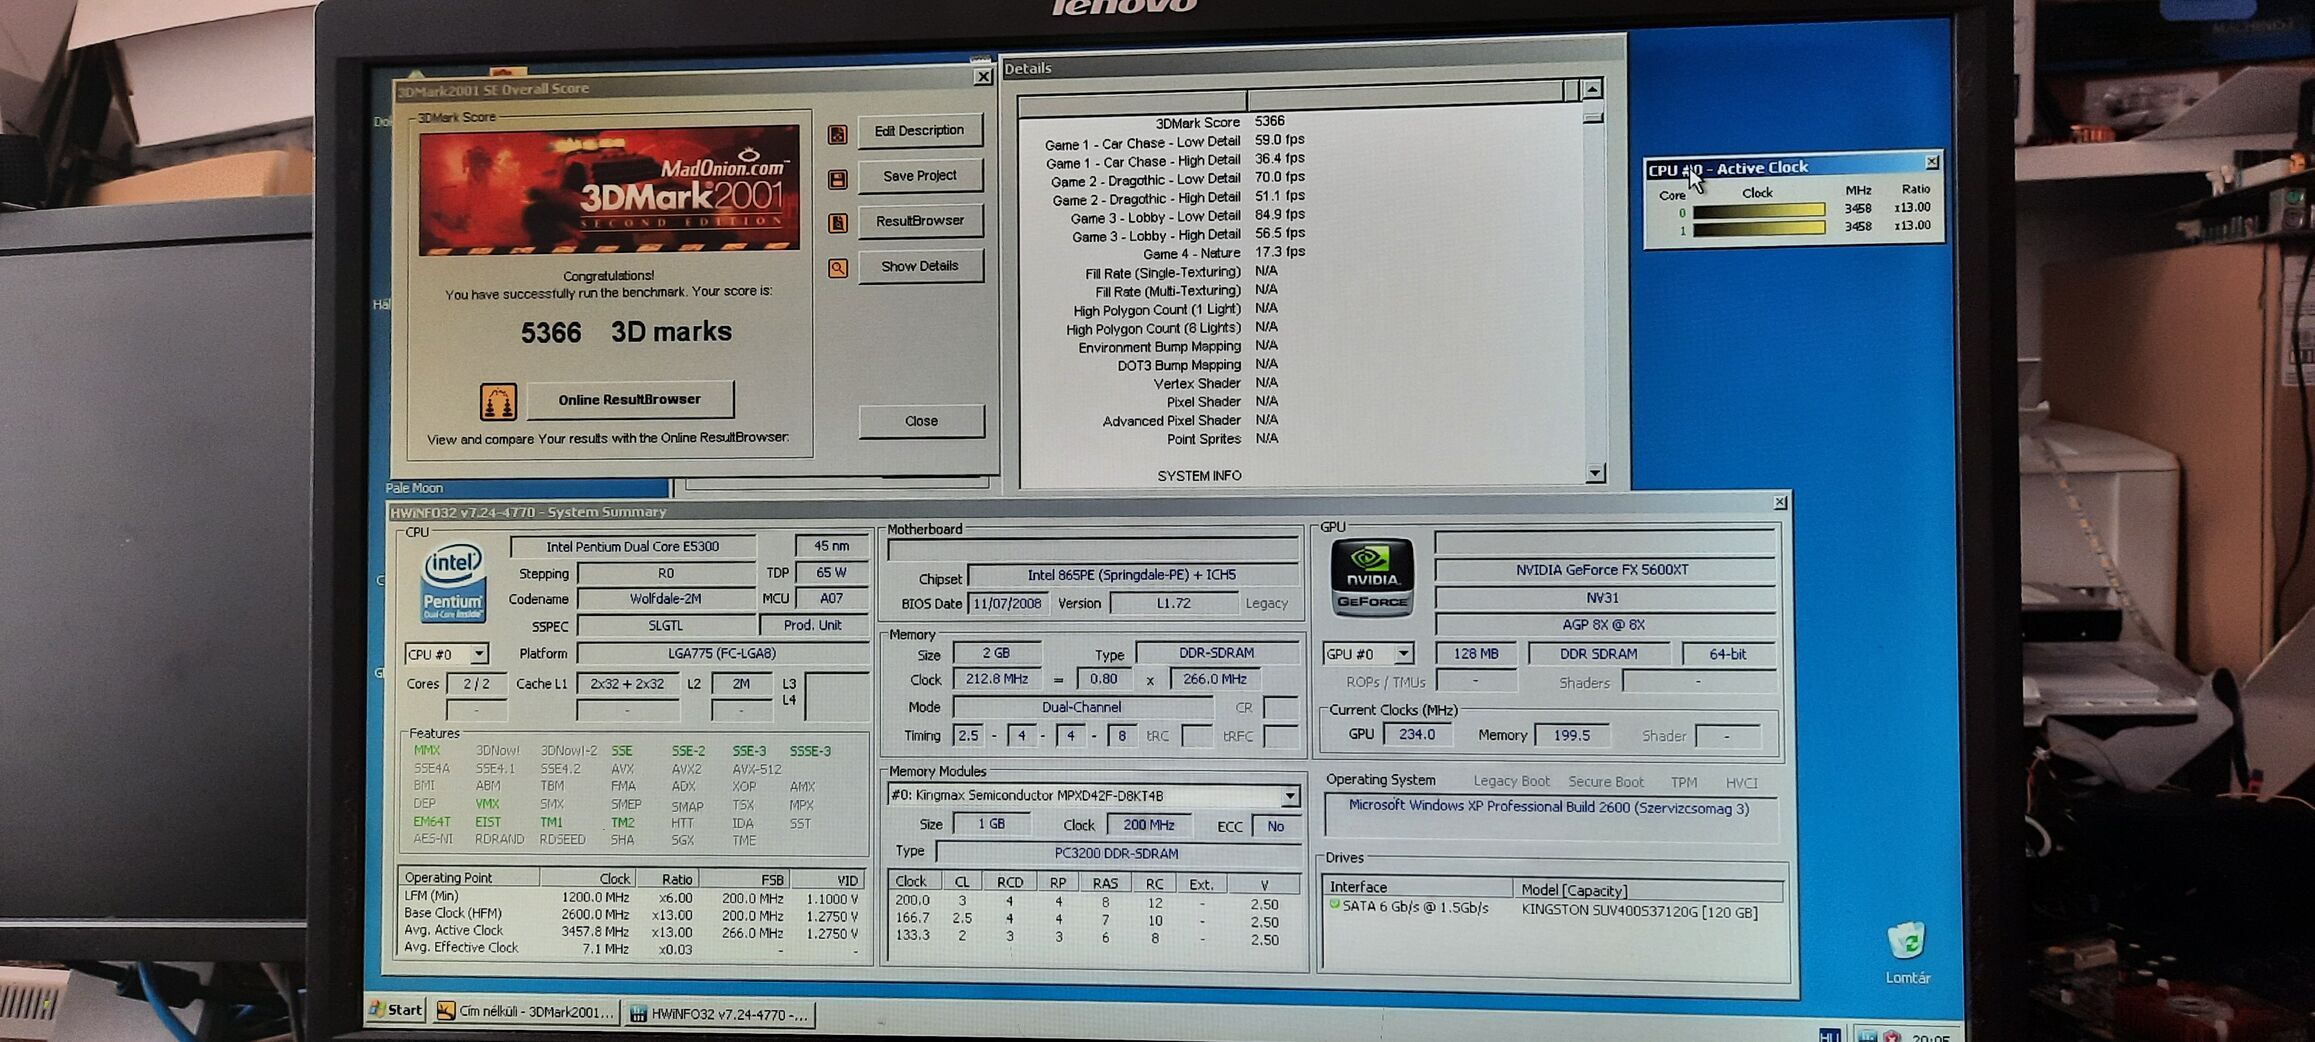Image resolution: width=2315 pixels, height=1042 pixels.
Task: Close the CPU #0 Active Clock window
Action: (x=1931, y=162)
